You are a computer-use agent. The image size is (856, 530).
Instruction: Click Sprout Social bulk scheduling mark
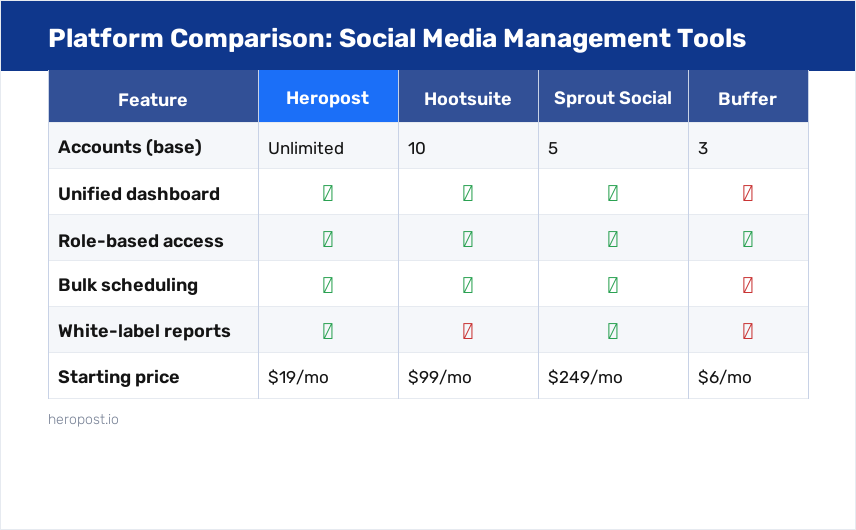coord(613,285)
